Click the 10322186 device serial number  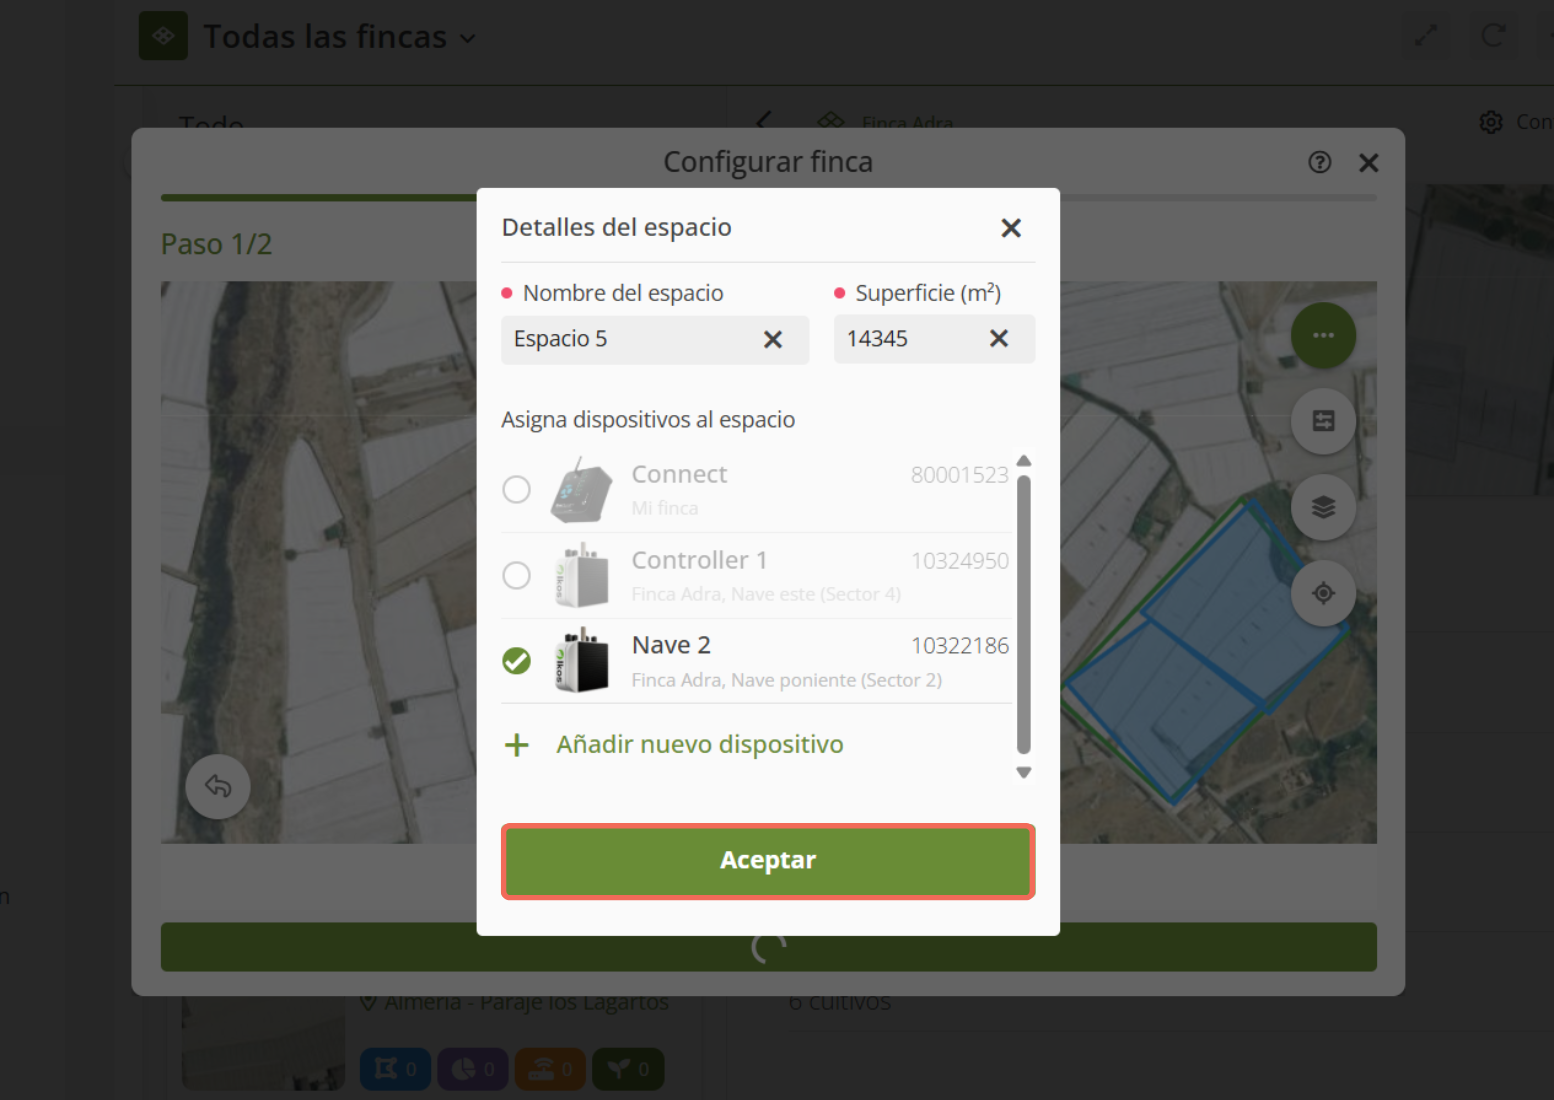[959, 646]
